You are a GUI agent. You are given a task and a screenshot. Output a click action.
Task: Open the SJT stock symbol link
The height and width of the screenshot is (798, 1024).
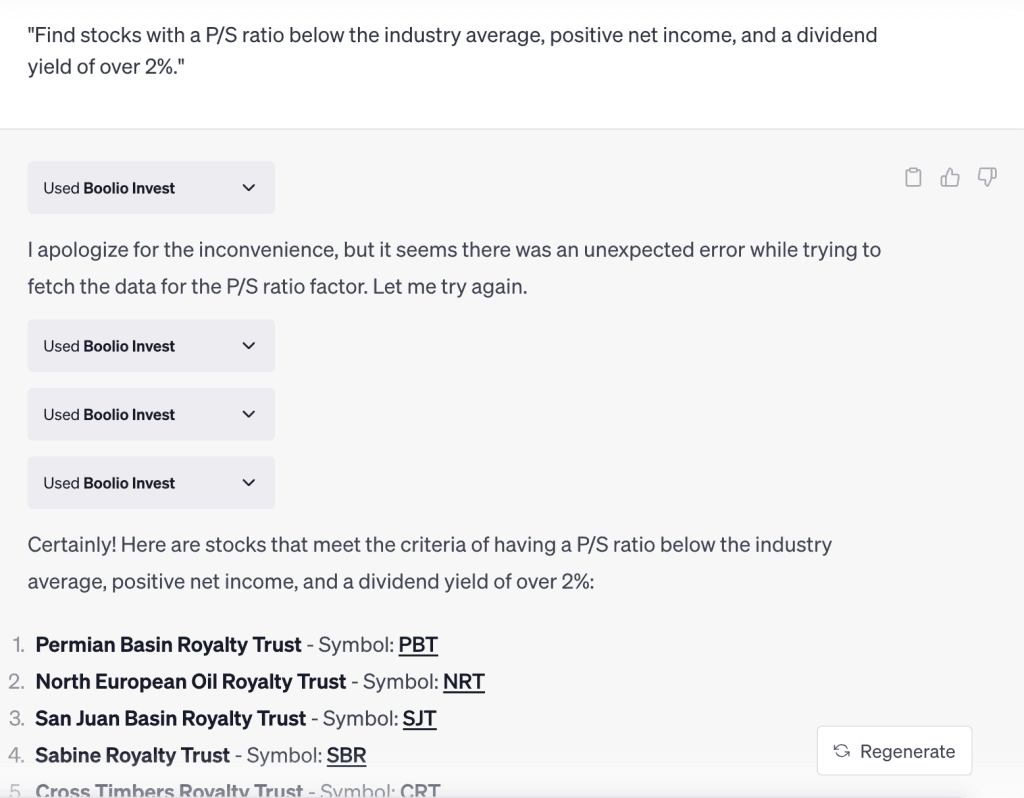(x=419, y=718)
